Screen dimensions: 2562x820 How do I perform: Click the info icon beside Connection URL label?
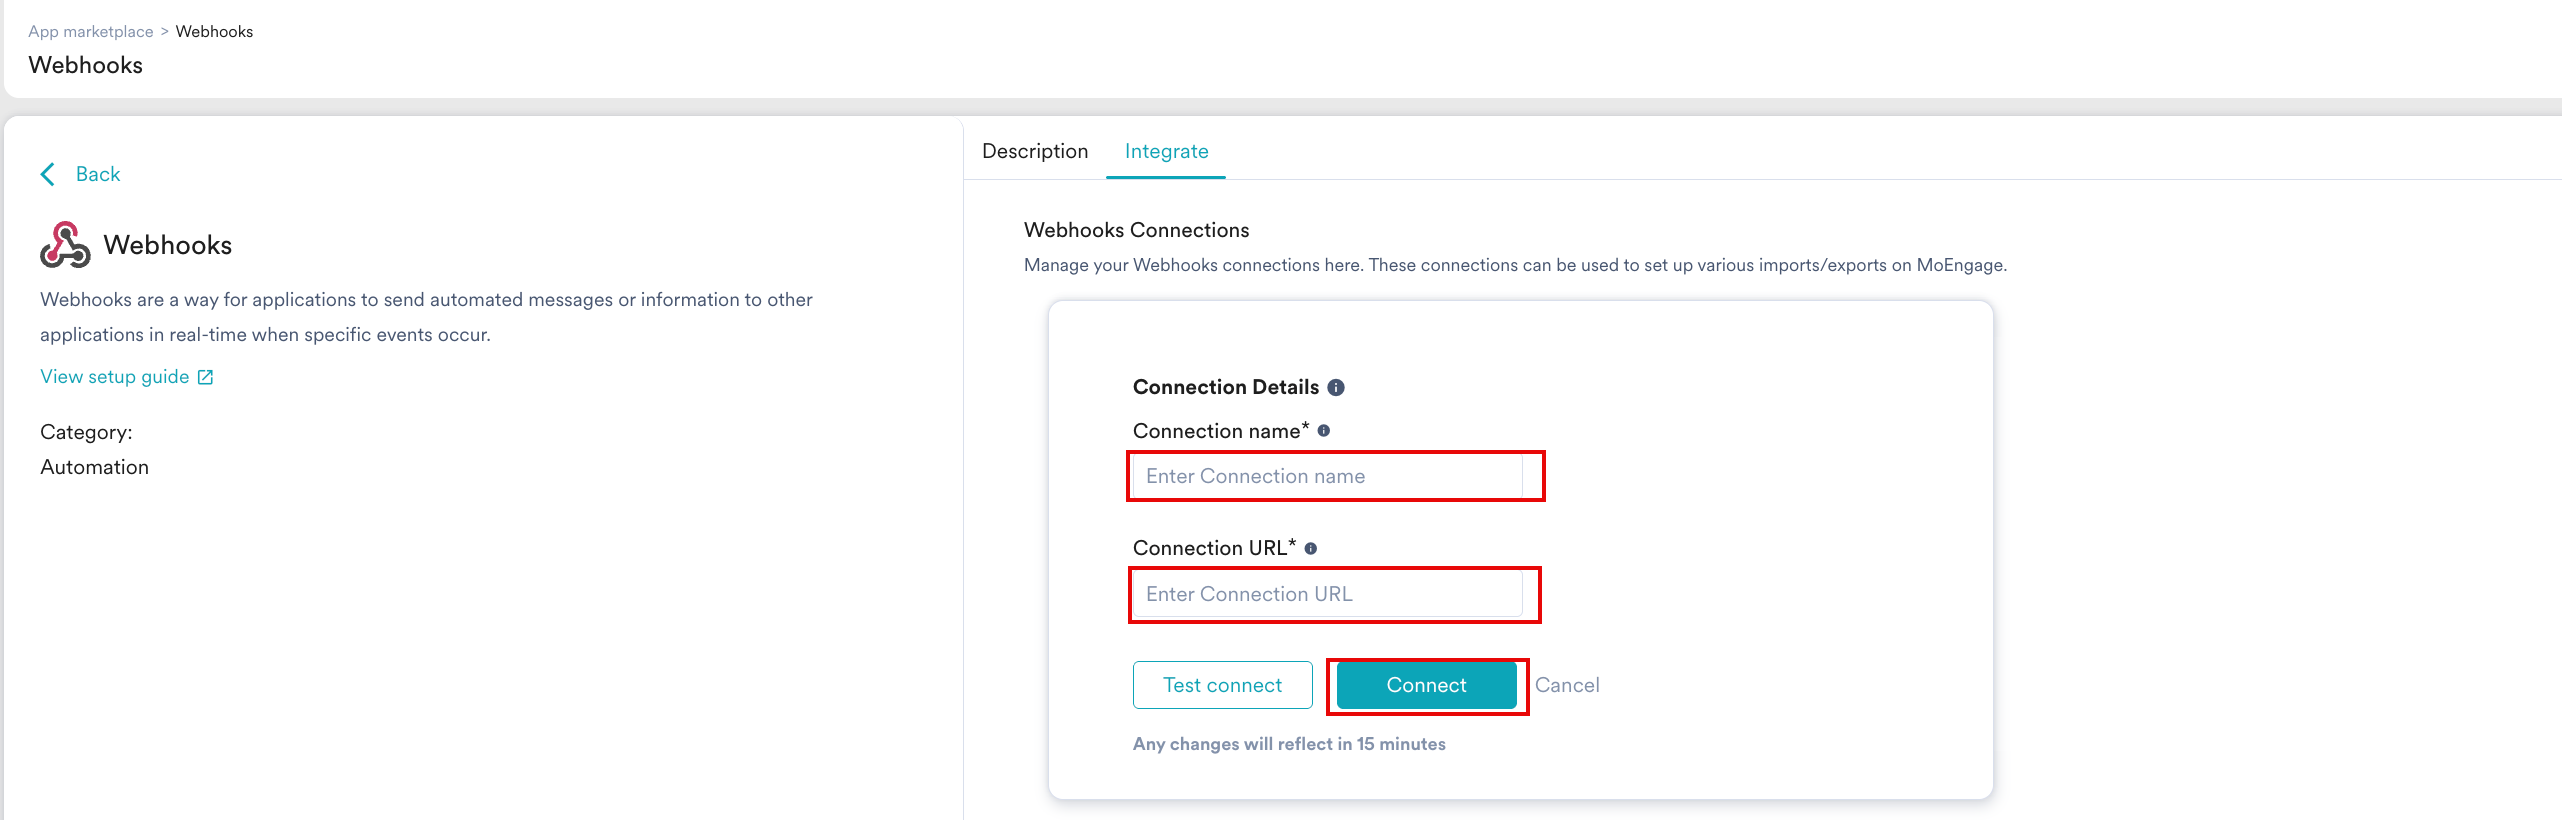click(1311, 549)
